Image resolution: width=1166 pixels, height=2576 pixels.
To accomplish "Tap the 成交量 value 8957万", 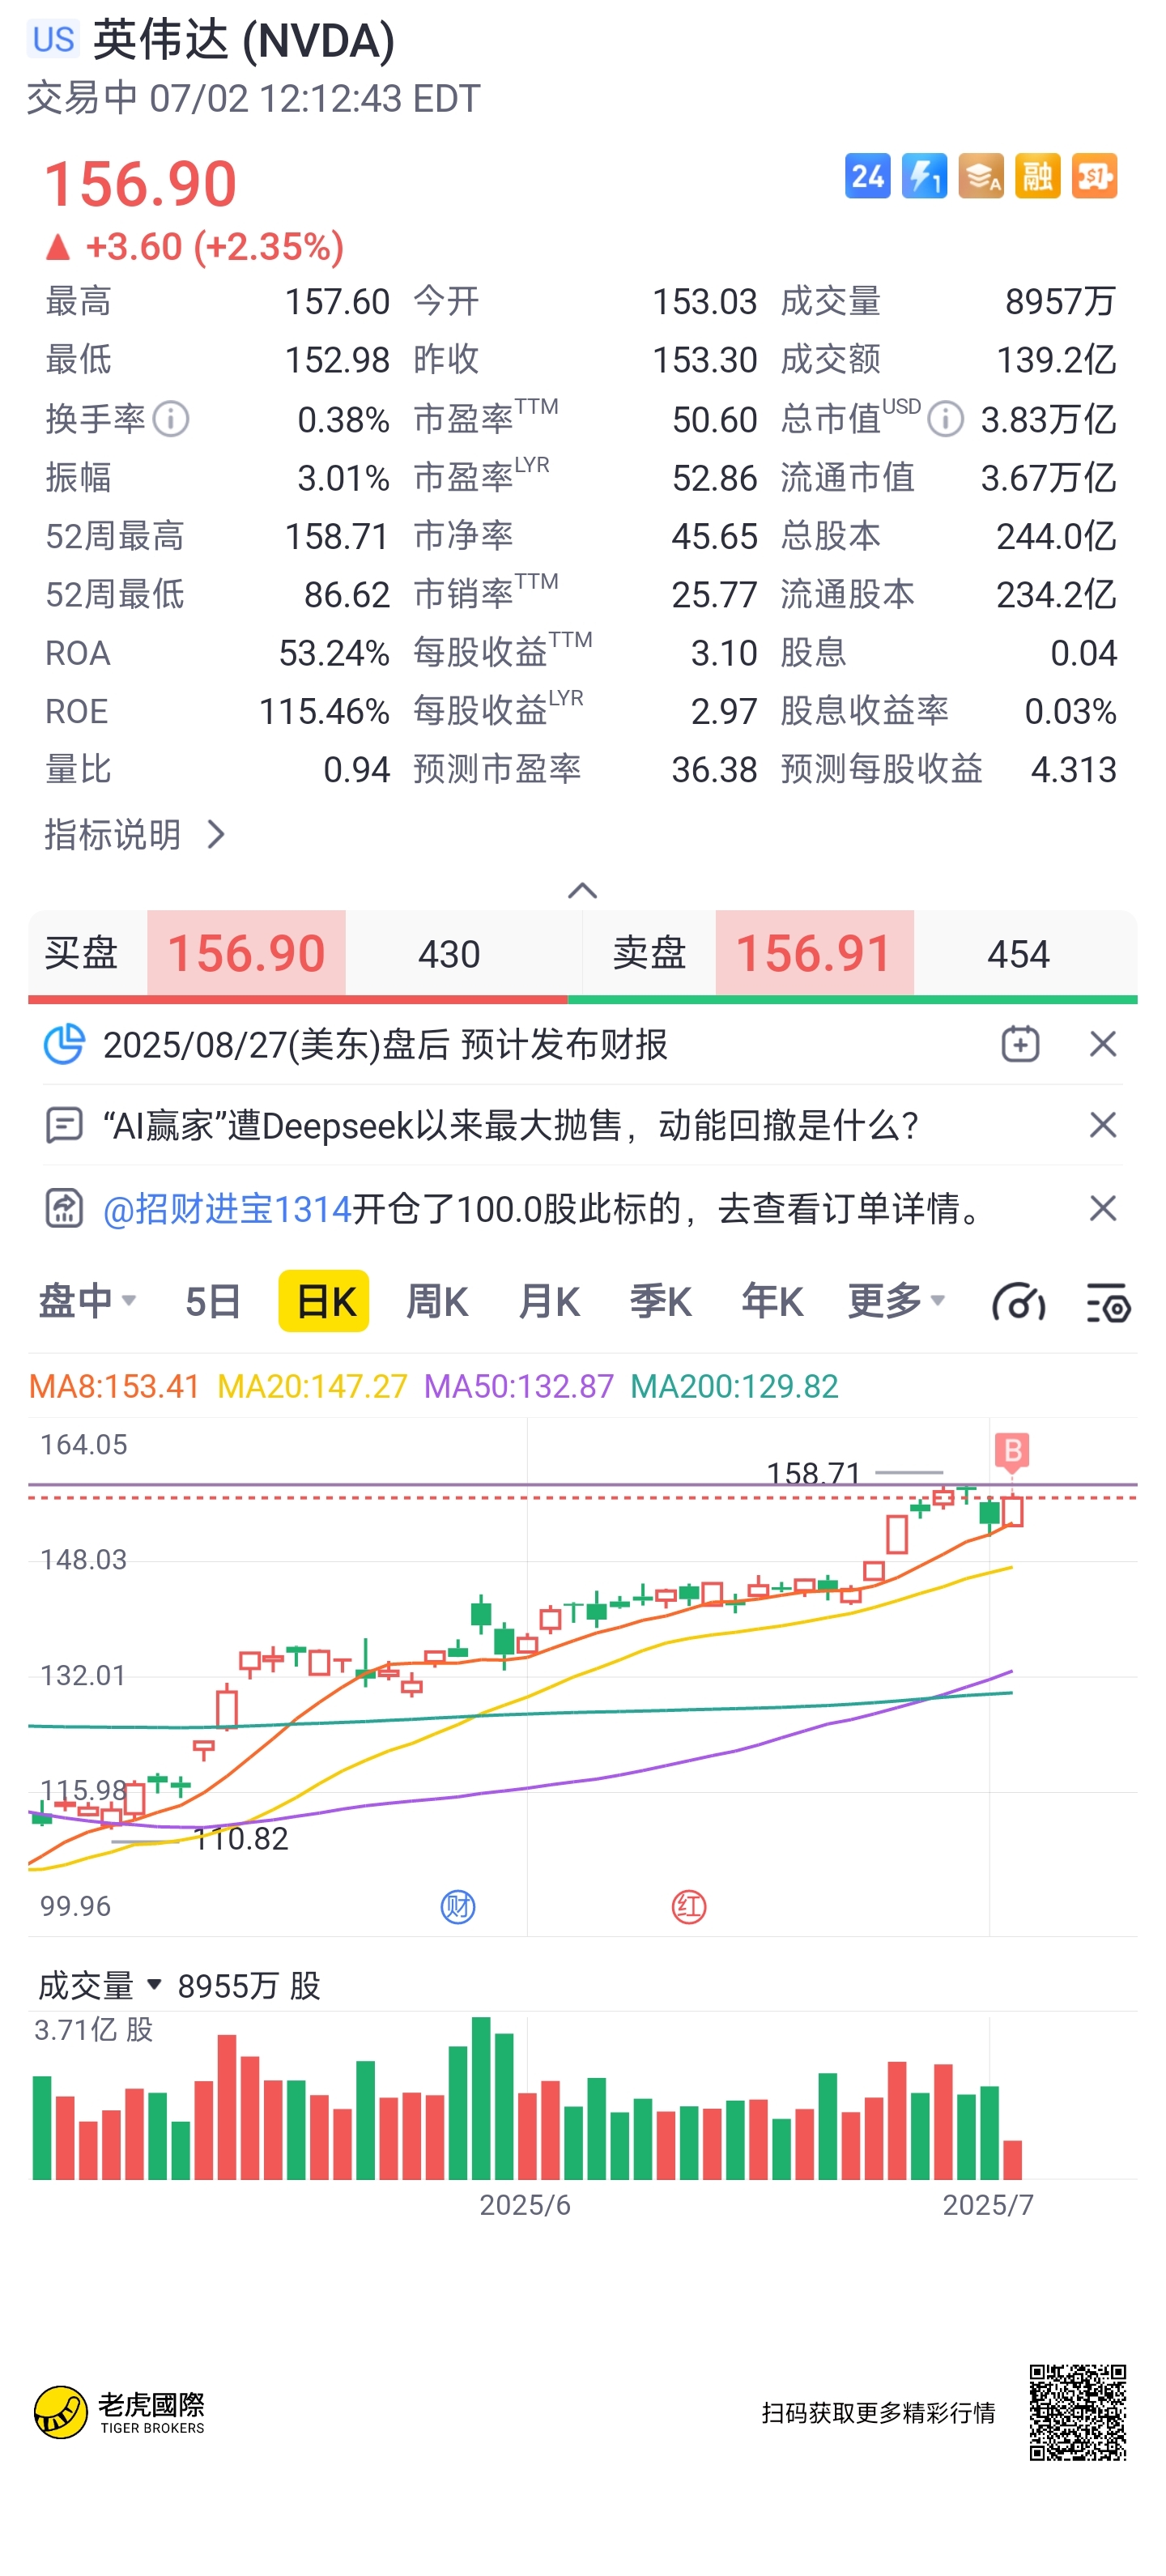I will (x=1060, y=301).
